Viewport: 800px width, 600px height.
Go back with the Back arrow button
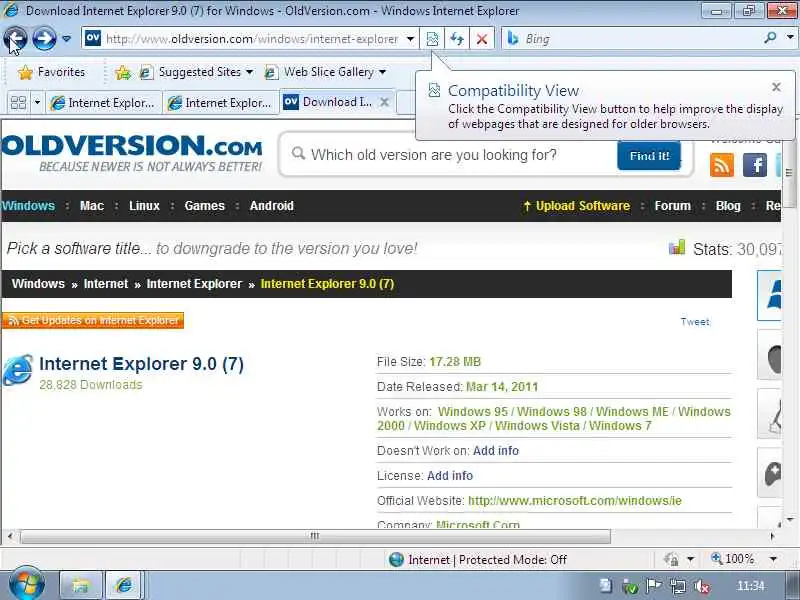click(x=15, y=38)
